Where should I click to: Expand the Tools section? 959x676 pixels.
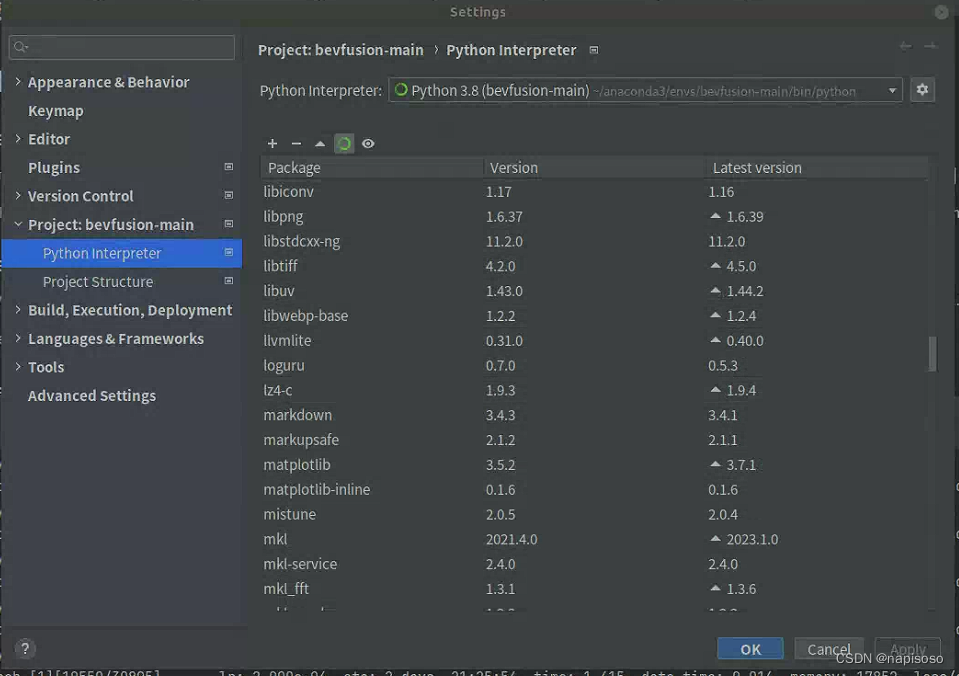[18, 366]
